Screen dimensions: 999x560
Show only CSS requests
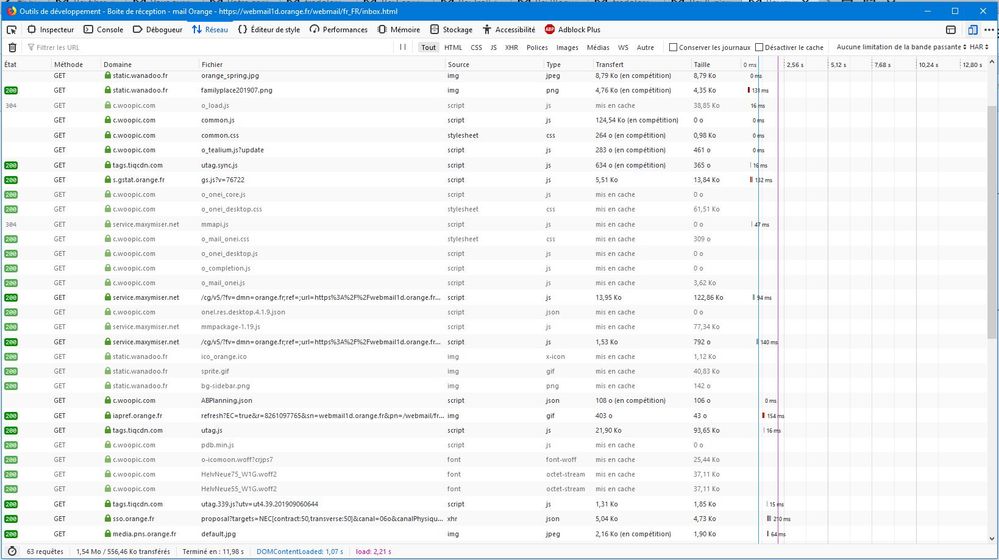[476, 47]
